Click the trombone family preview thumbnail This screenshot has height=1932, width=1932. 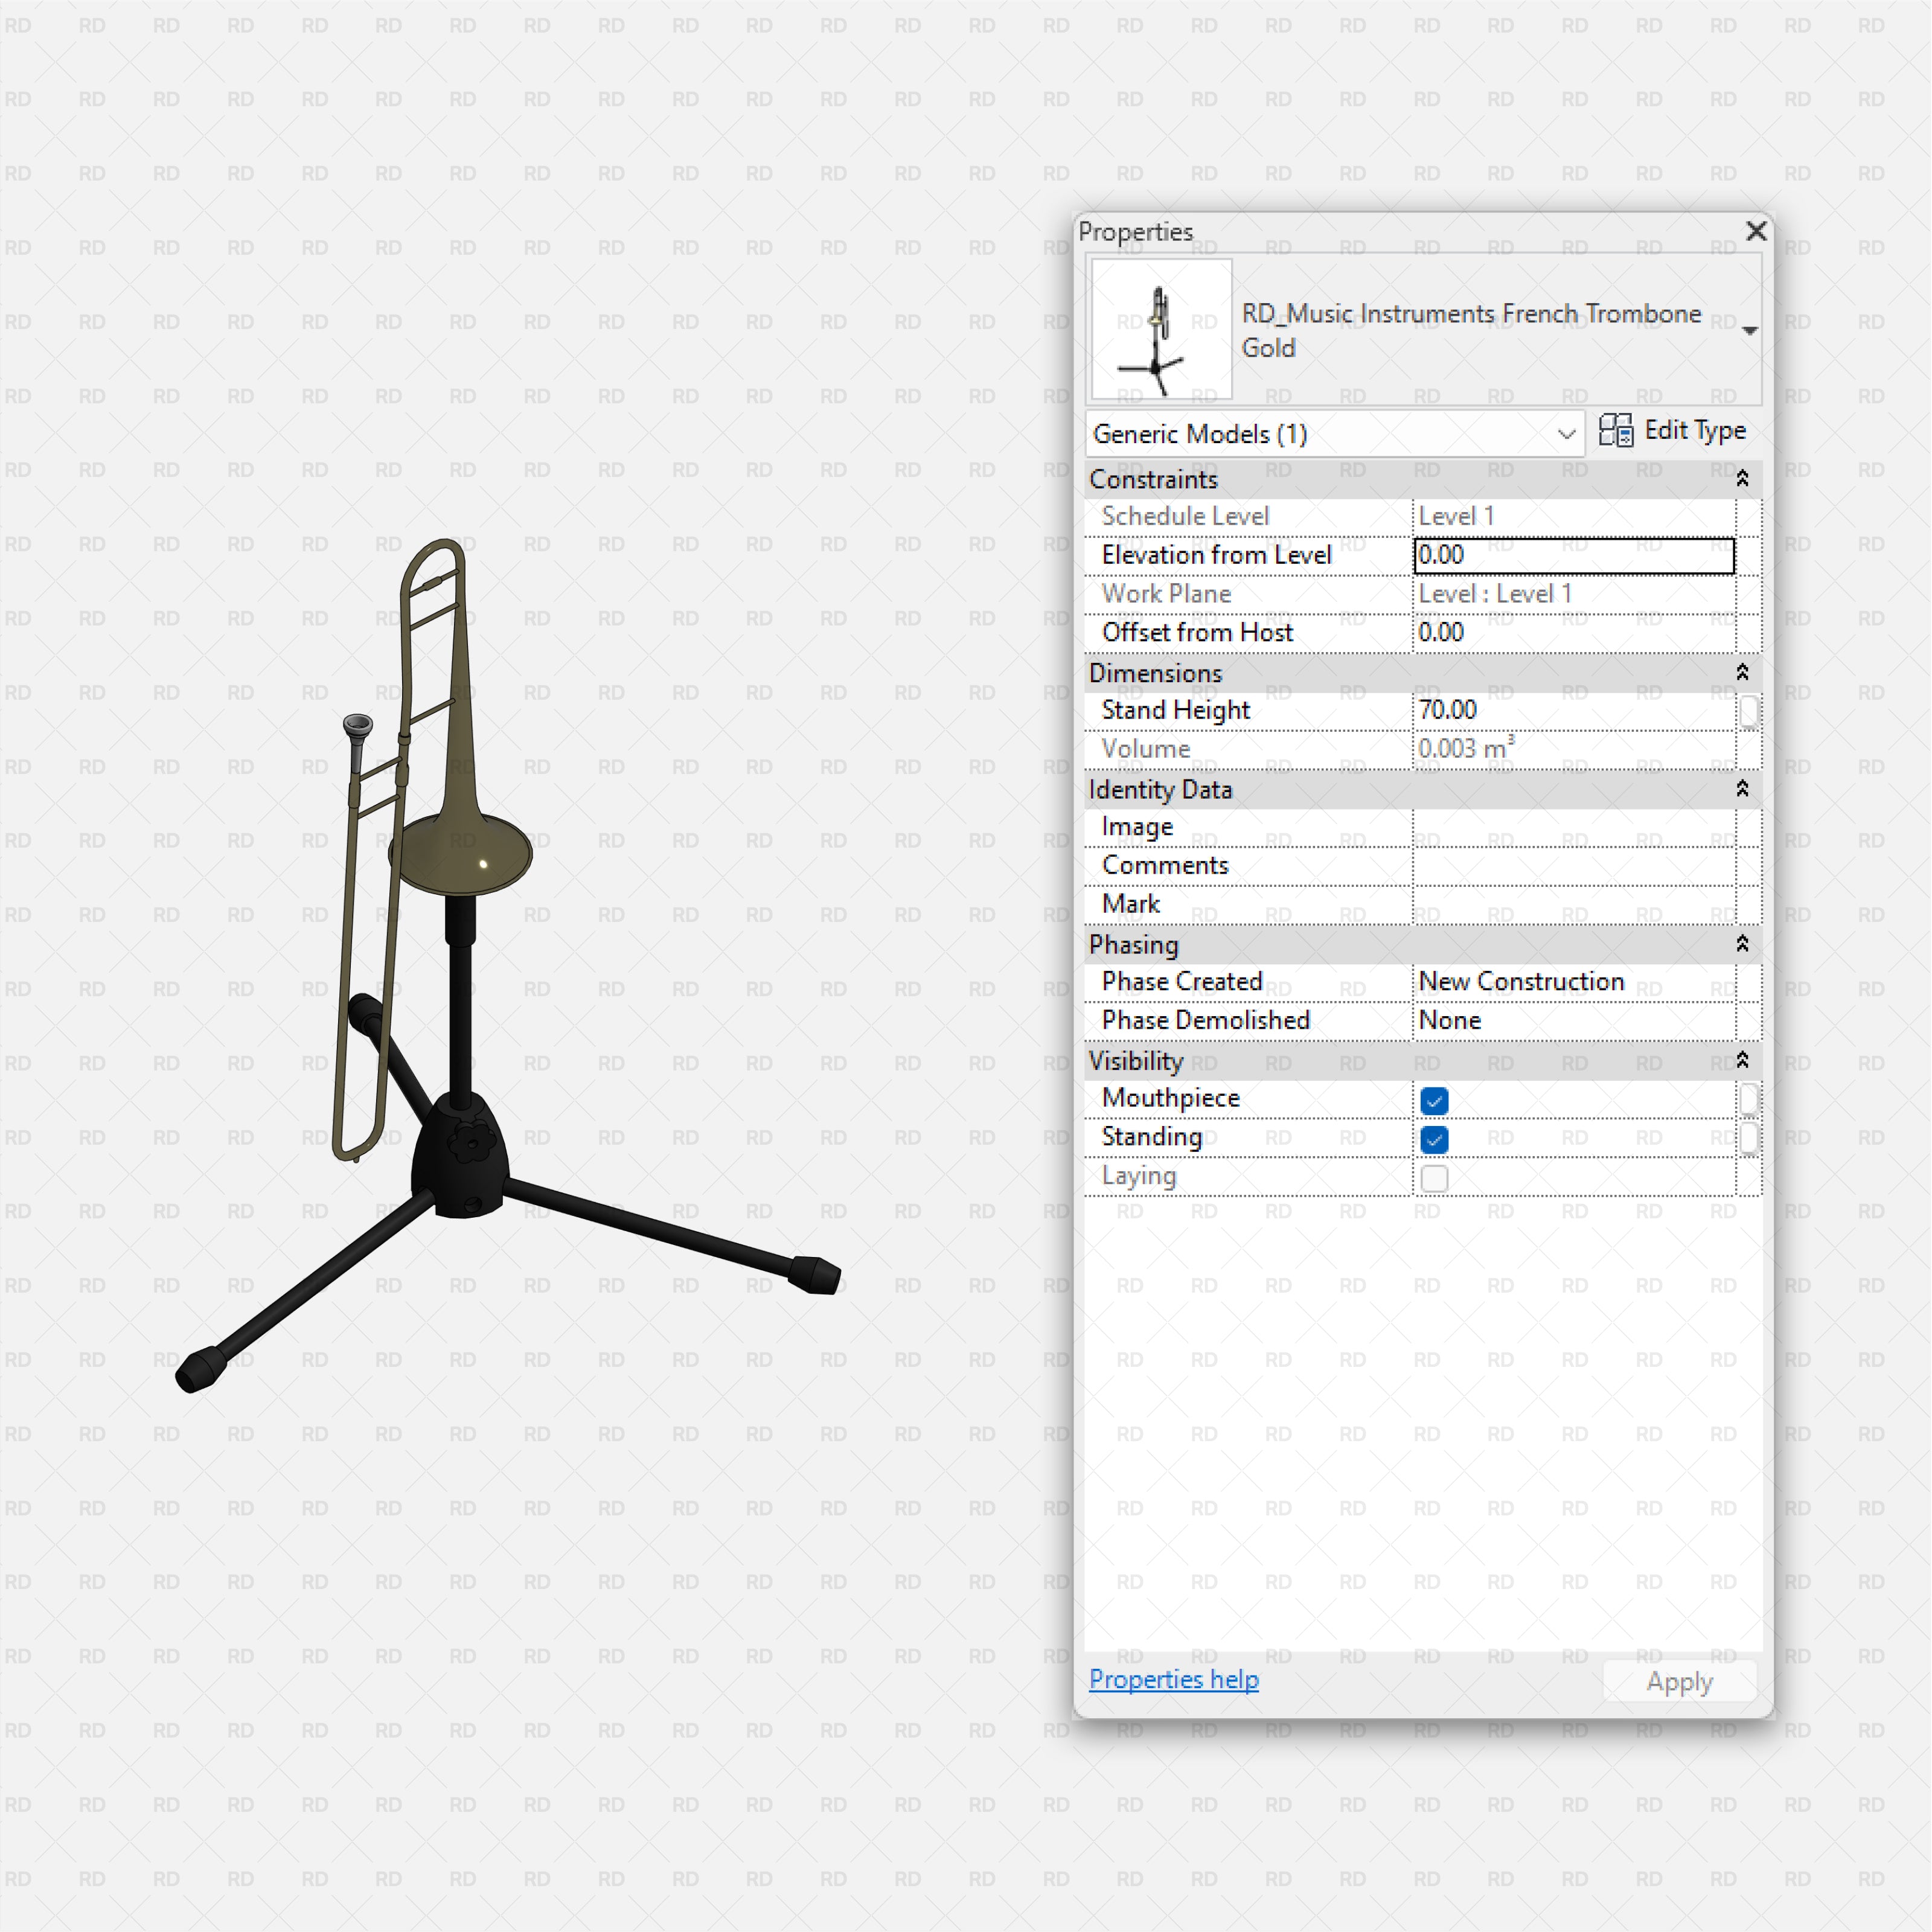[1160, 330]
